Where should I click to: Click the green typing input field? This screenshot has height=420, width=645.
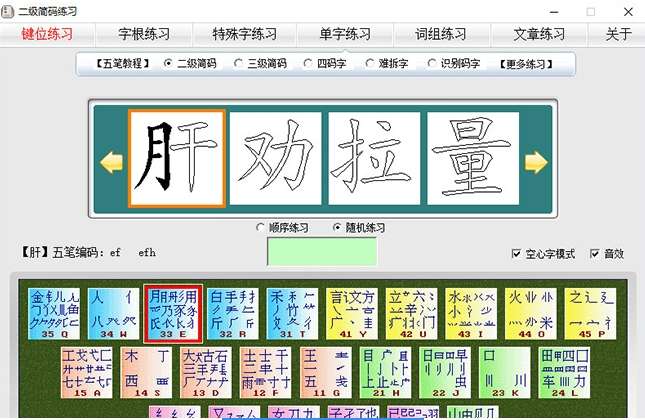322,252
